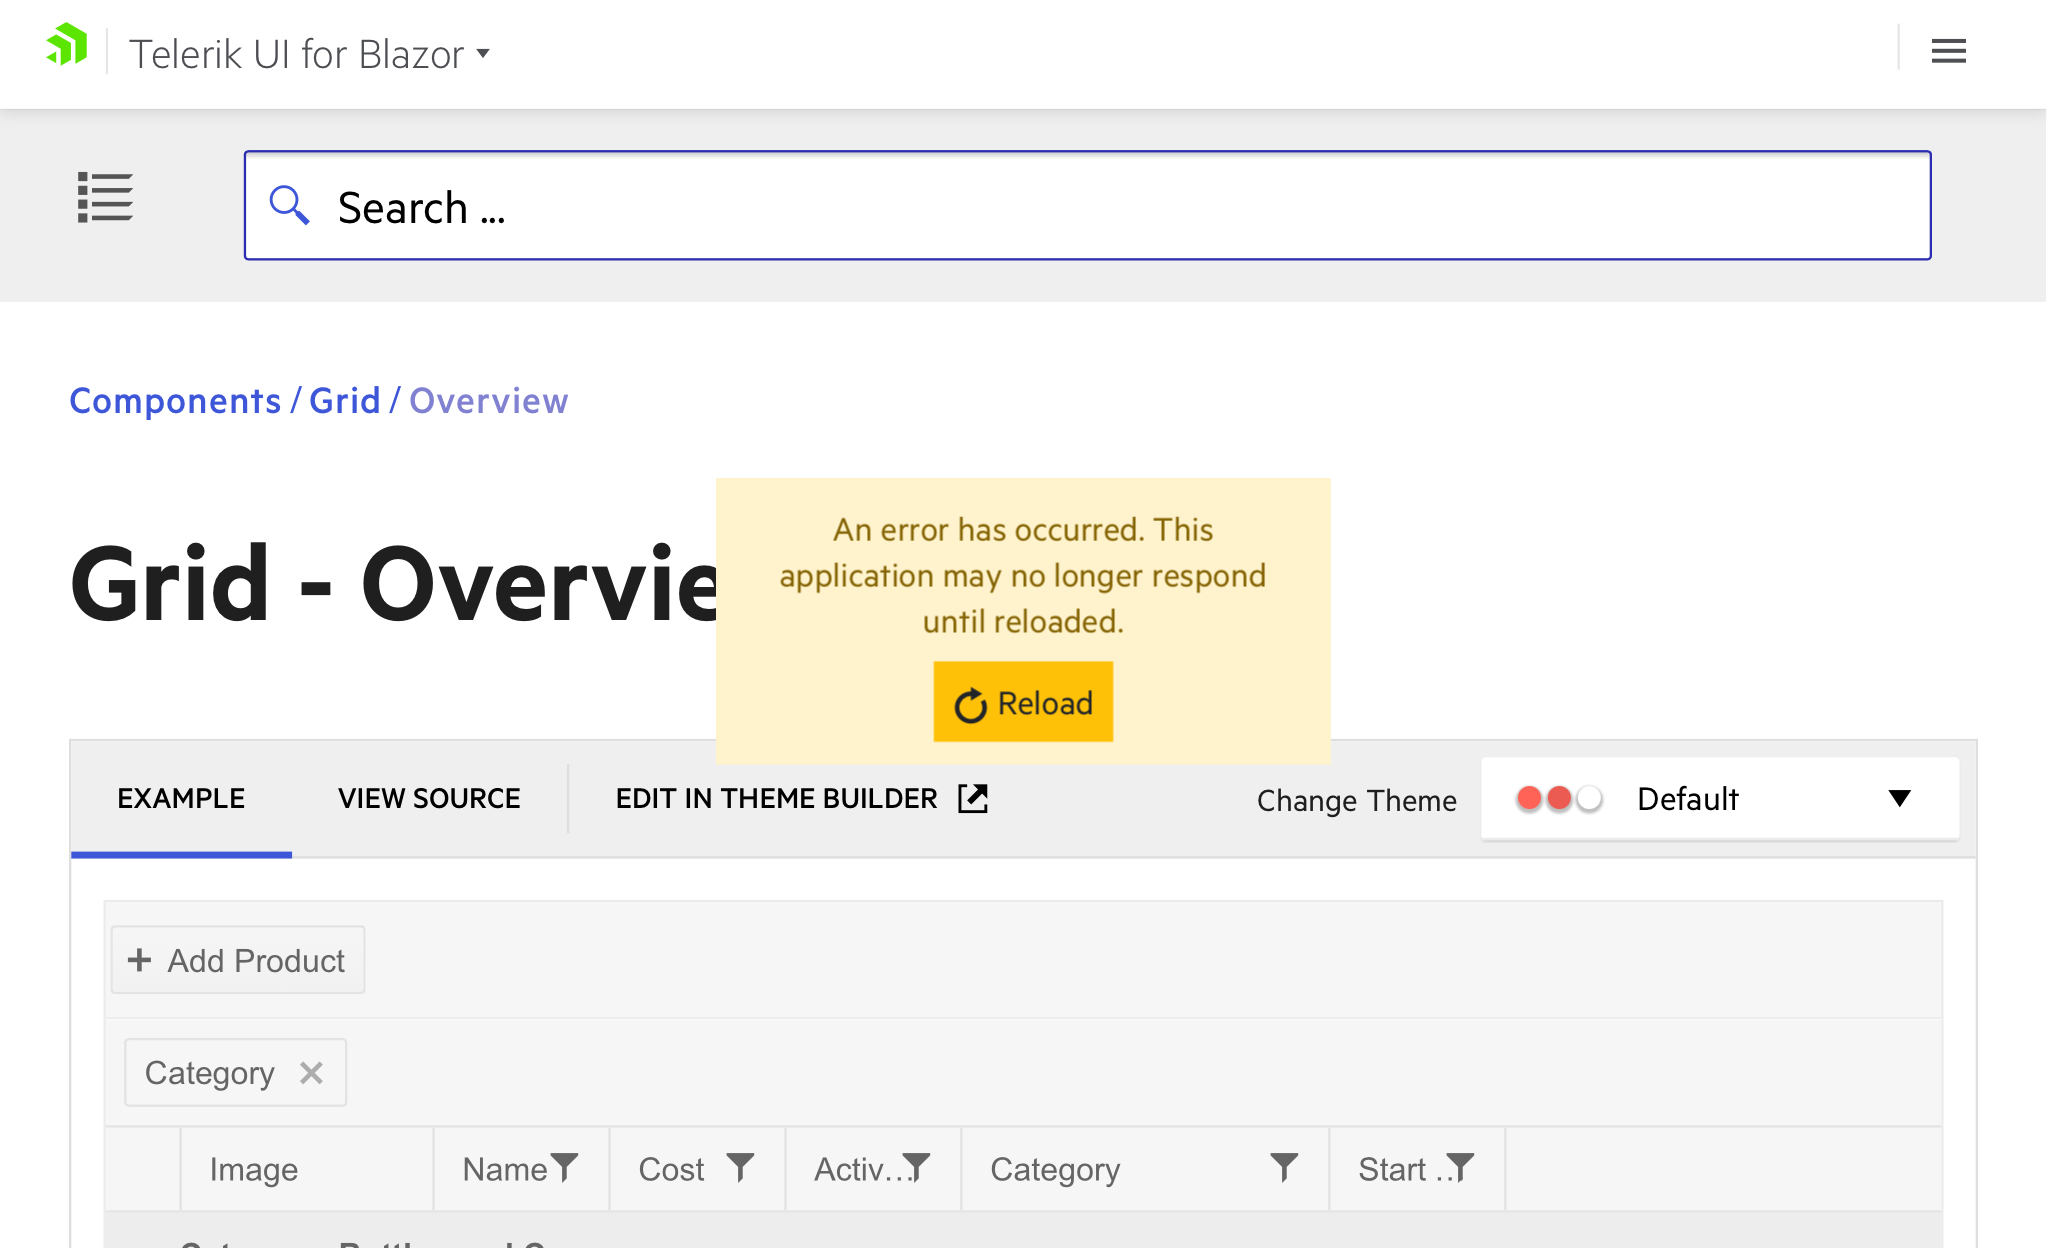Switch to the VIEW SOURCE tab

(x=429, y=798)
